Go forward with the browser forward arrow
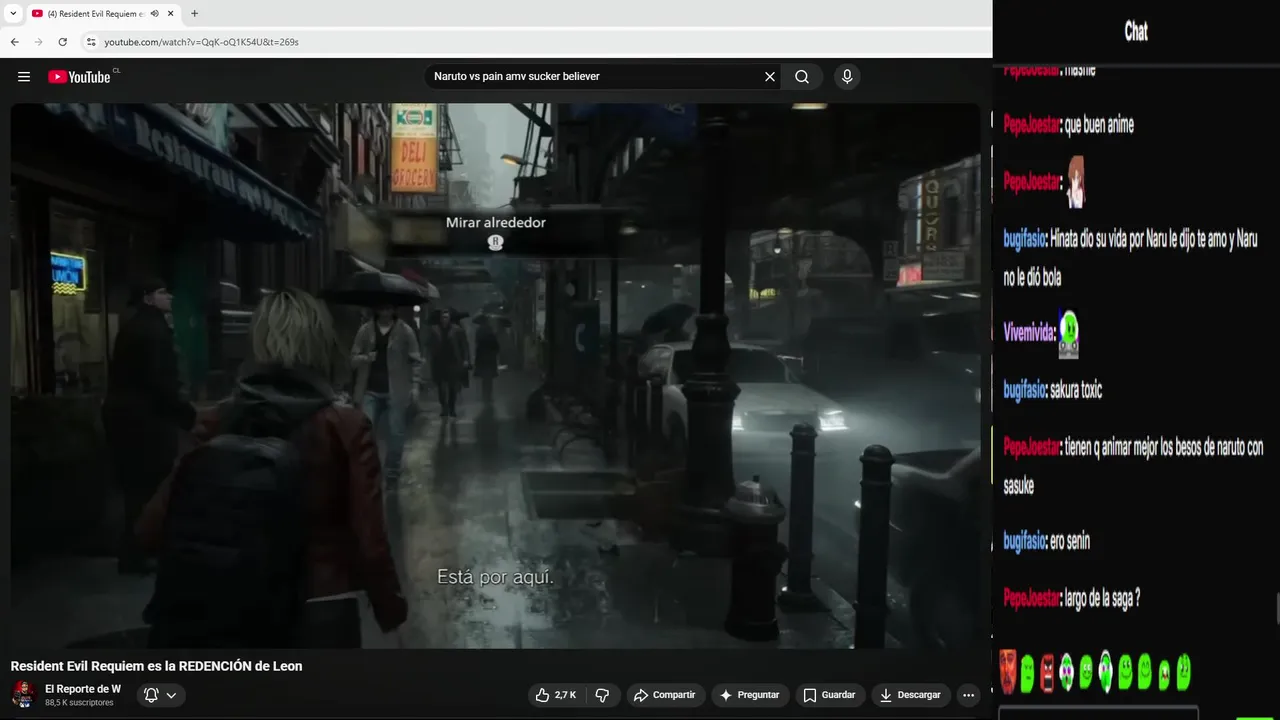The width and height of the screenshot is (1280, 720). click(38, 42)
